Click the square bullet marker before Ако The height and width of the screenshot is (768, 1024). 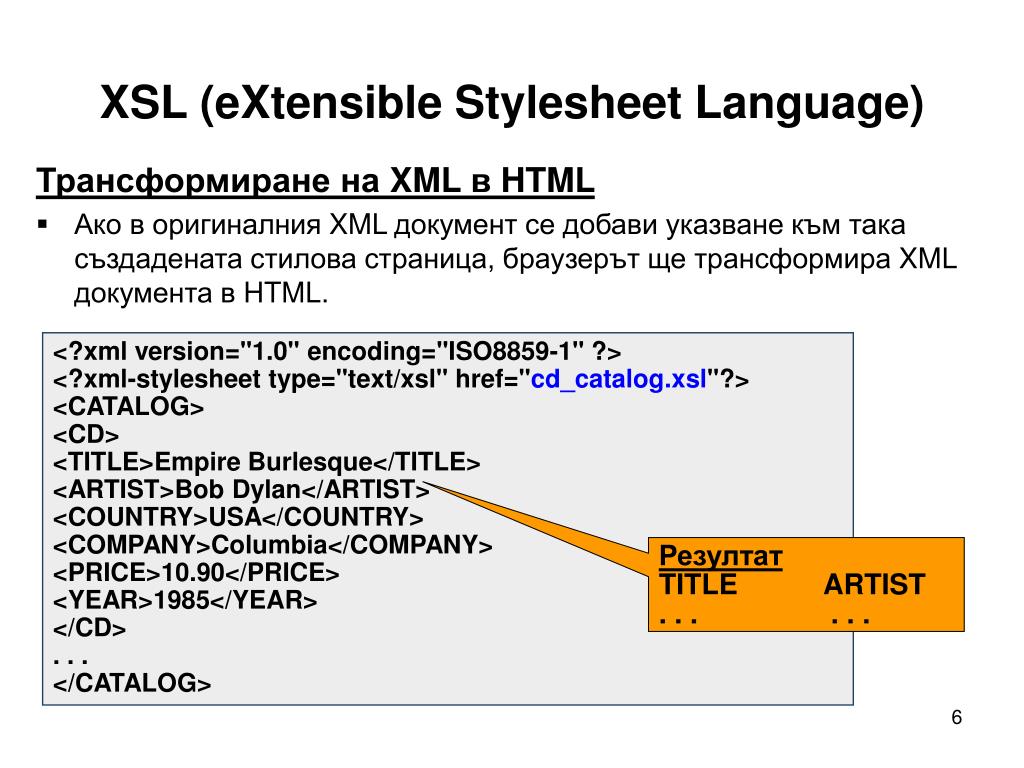click(x=43, y=223)
